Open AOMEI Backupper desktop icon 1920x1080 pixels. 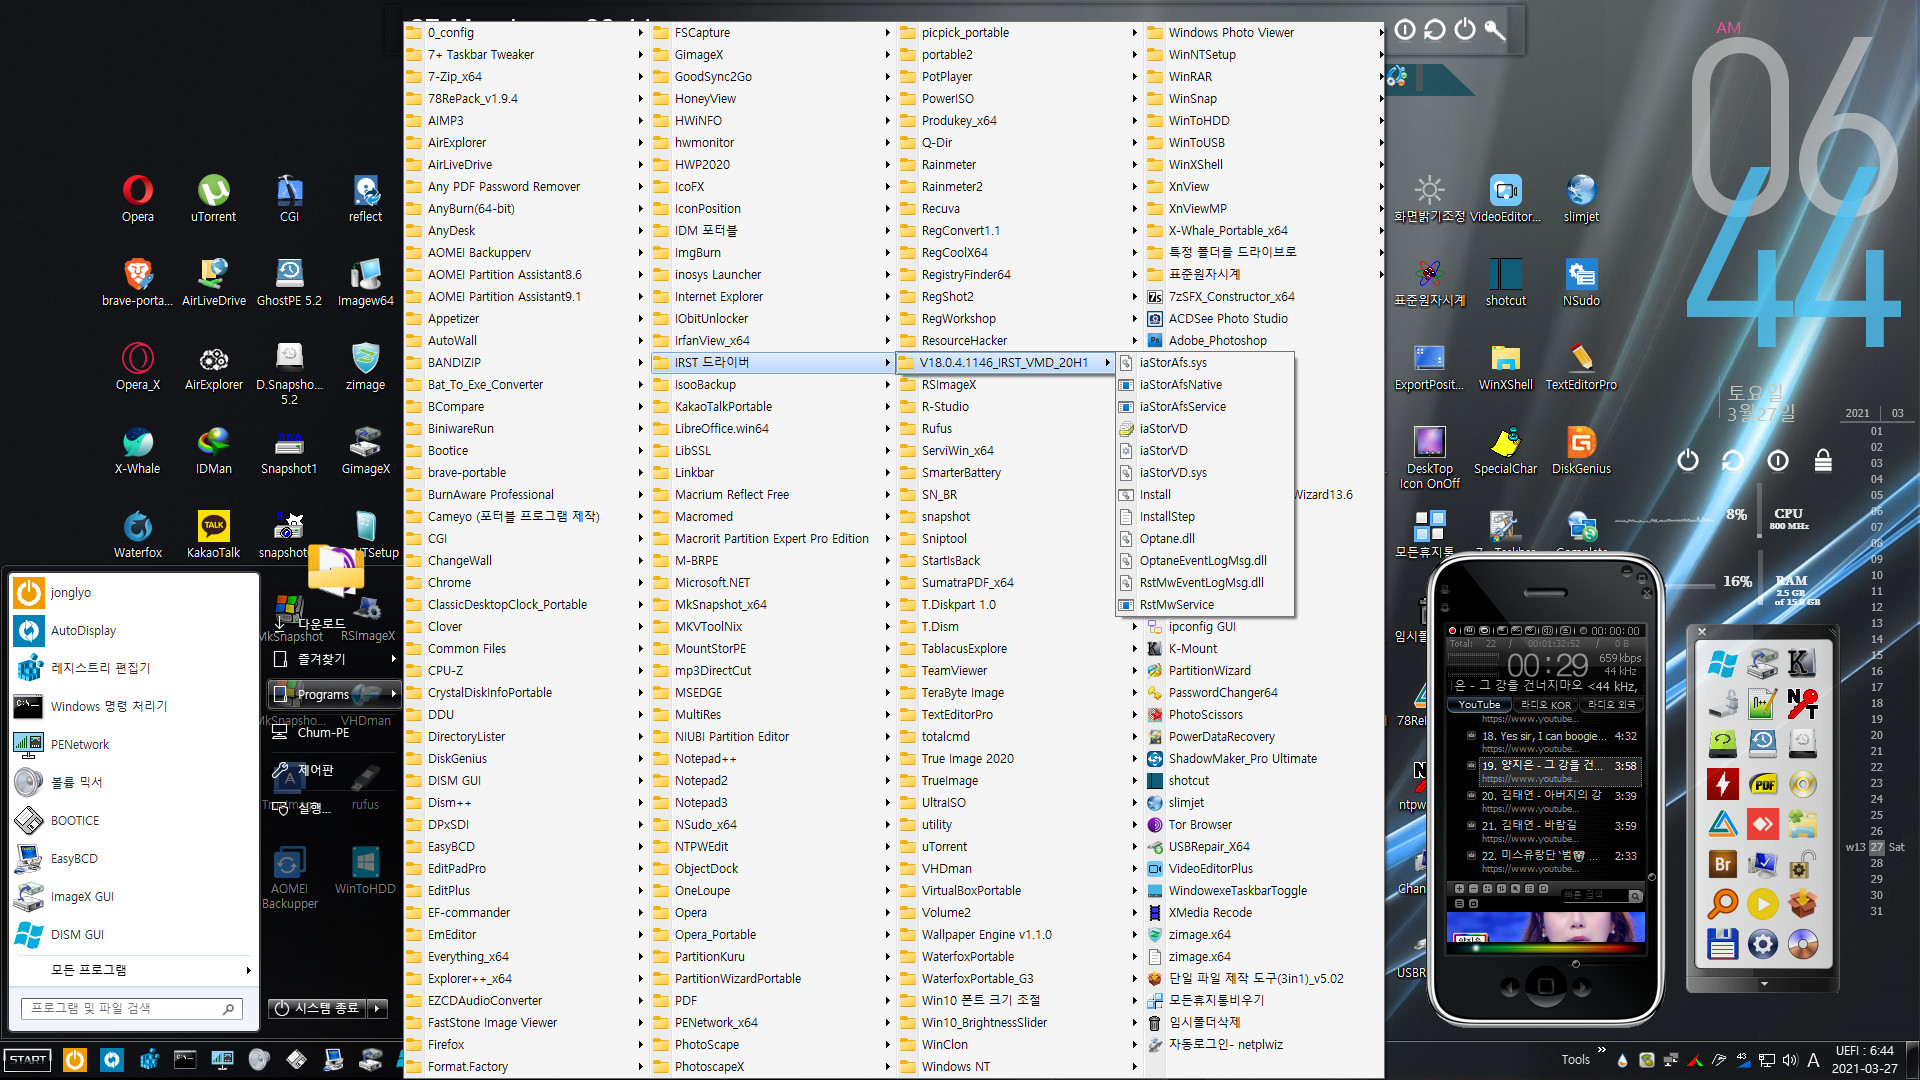coord(289,877)
